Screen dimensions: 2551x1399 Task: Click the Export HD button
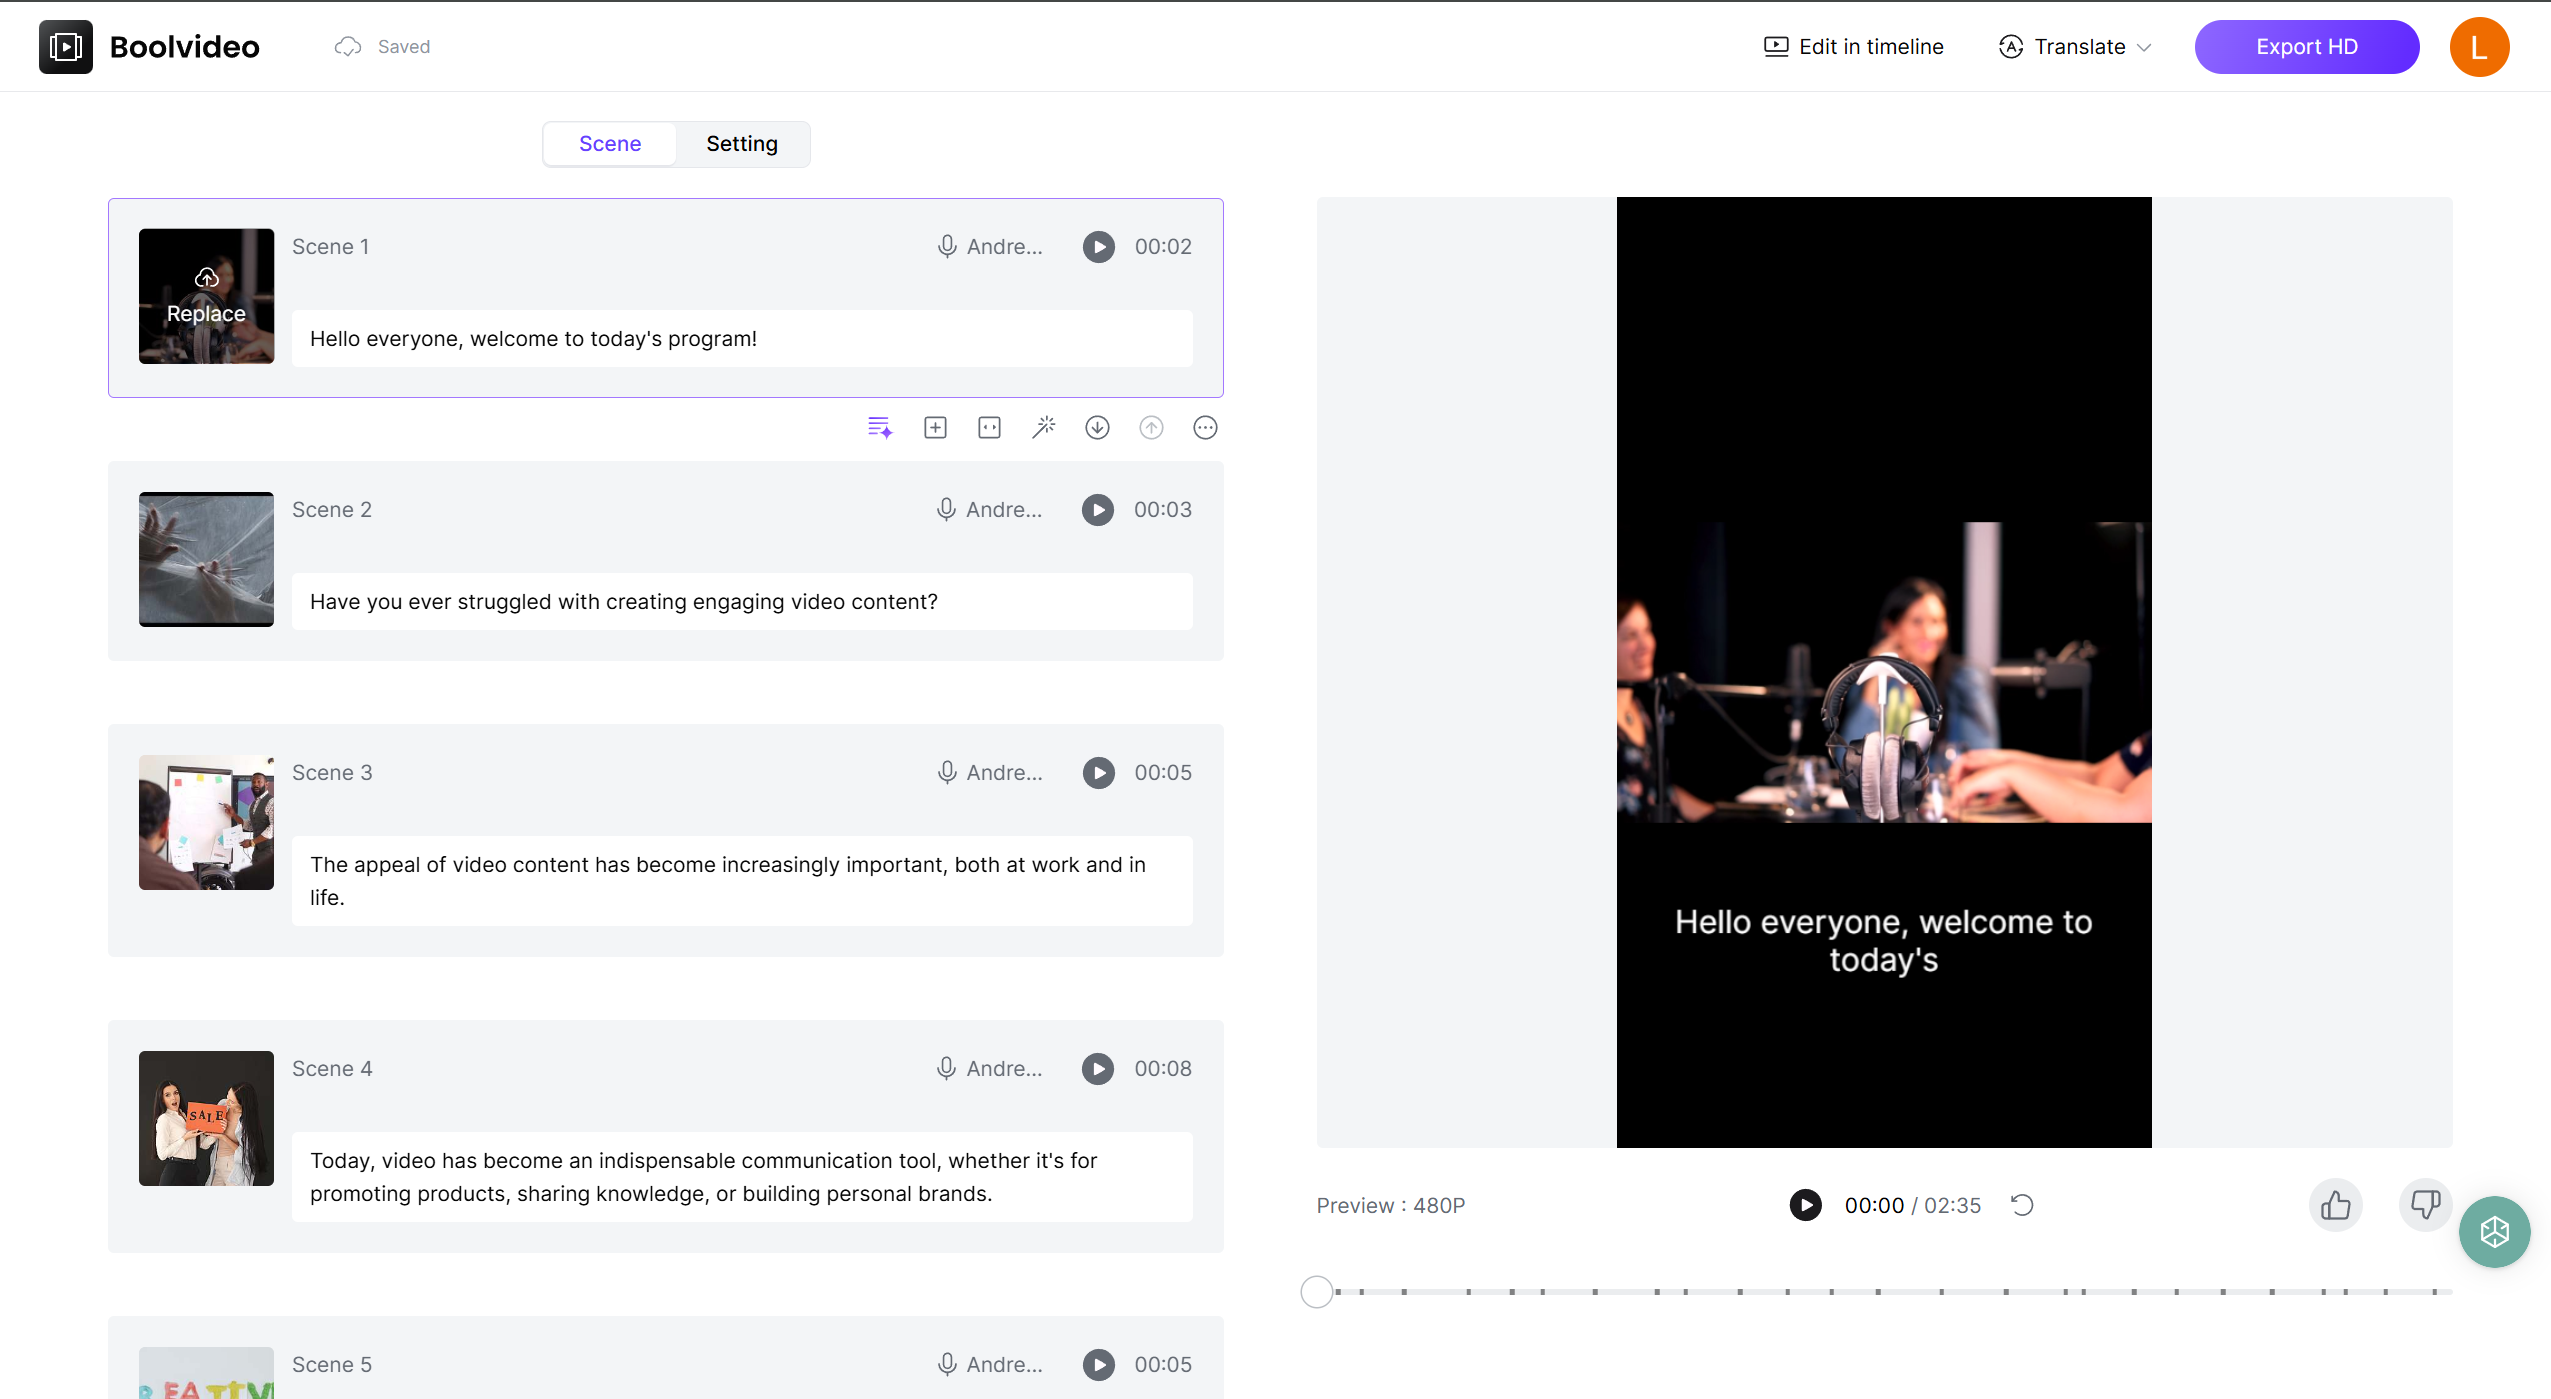2306,47
